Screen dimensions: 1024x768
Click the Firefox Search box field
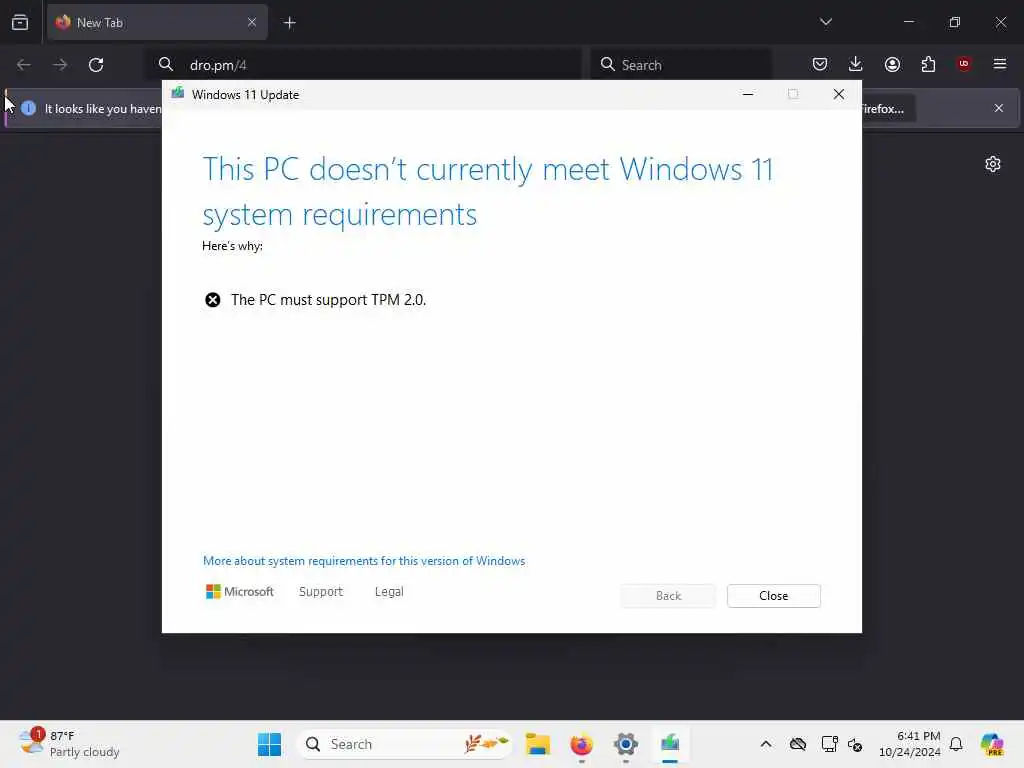click(x=681, y=65)
